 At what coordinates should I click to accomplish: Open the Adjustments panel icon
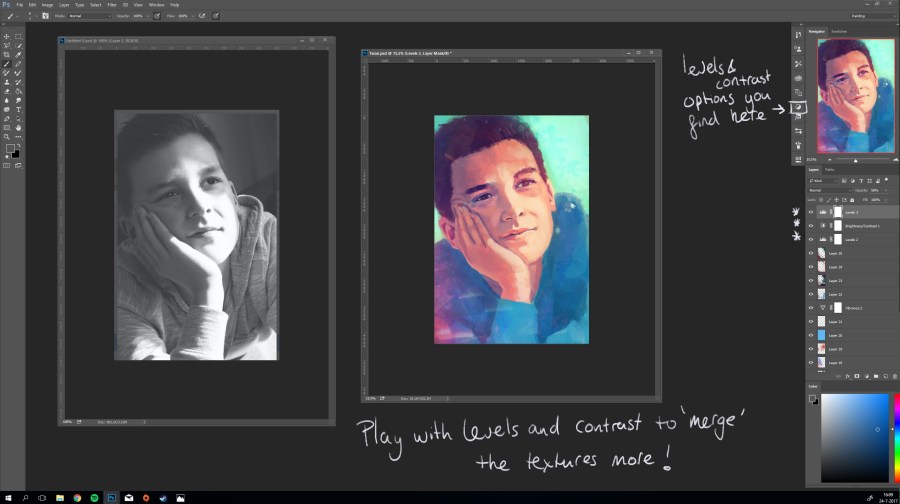pyautogui.click(x=798, y=106)
